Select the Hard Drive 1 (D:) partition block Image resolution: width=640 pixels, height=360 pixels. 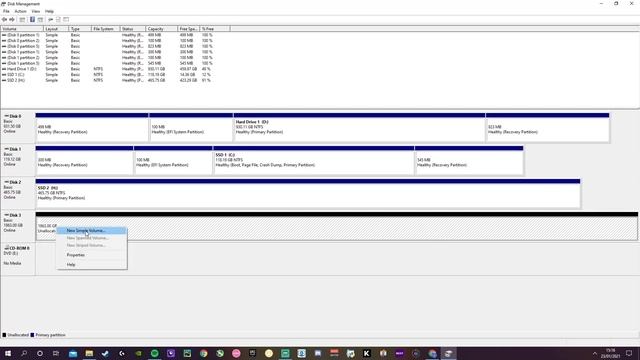[x=359, y=128]
